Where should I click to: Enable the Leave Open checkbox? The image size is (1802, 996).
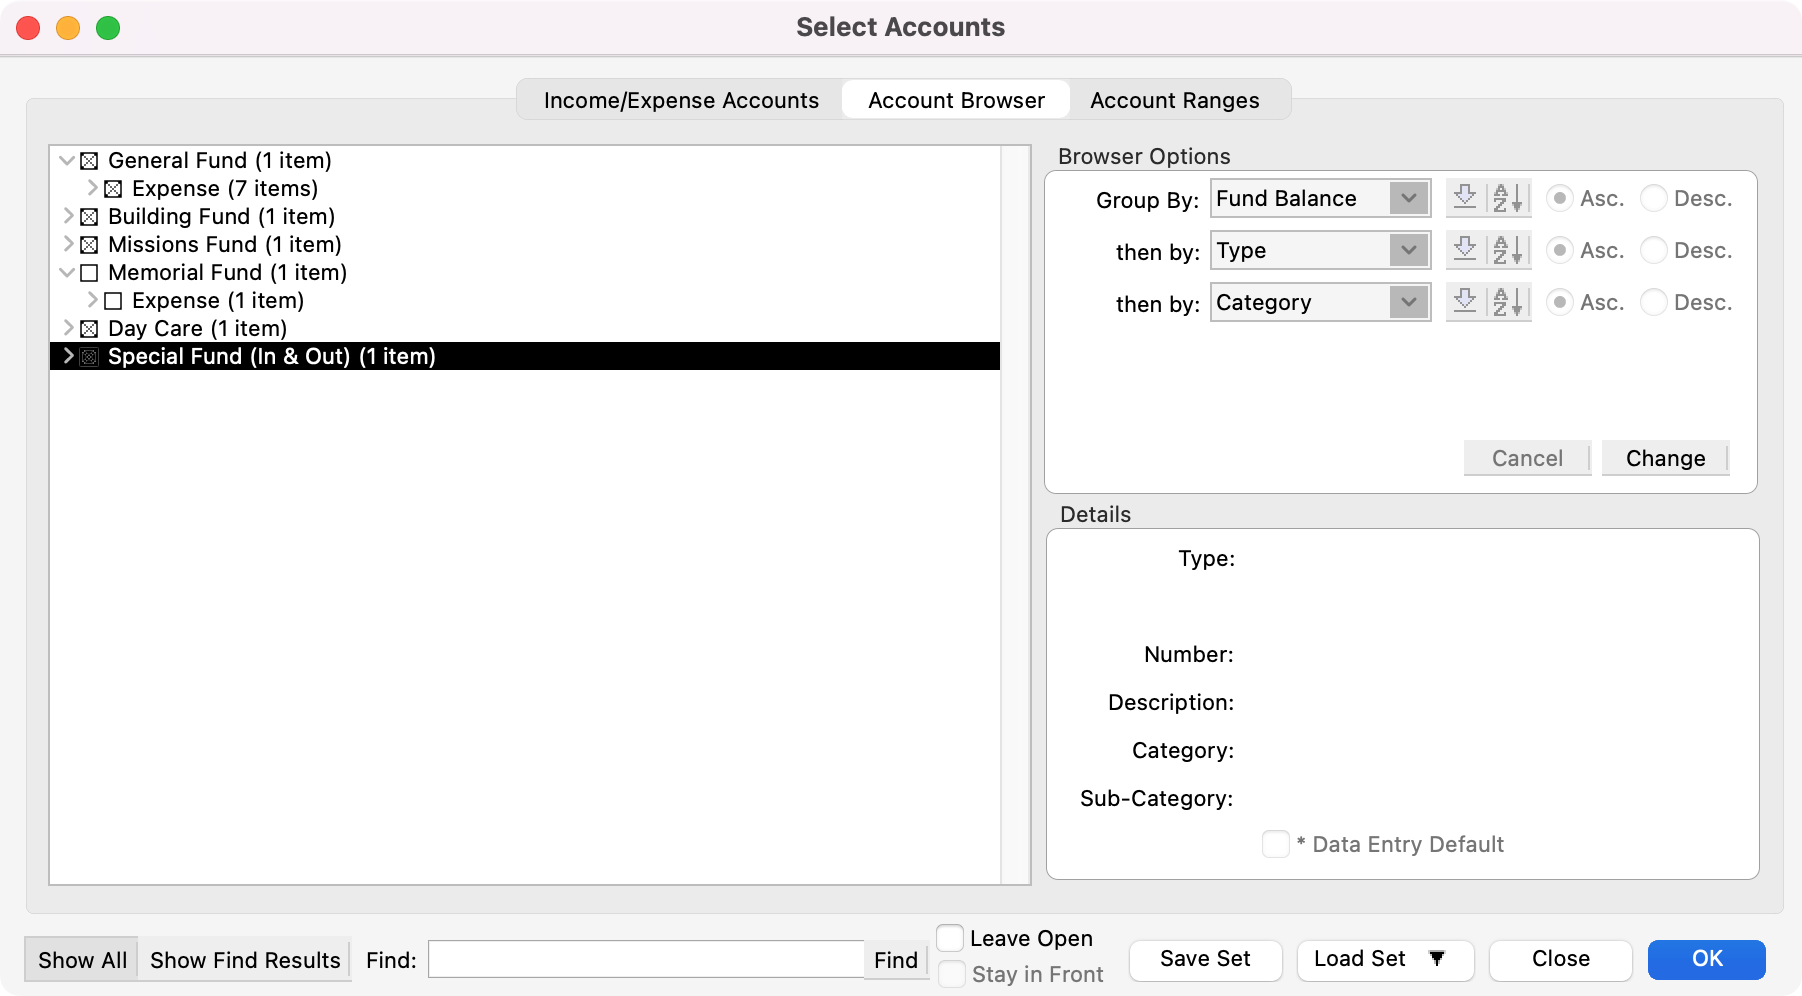tap(950, 938)
